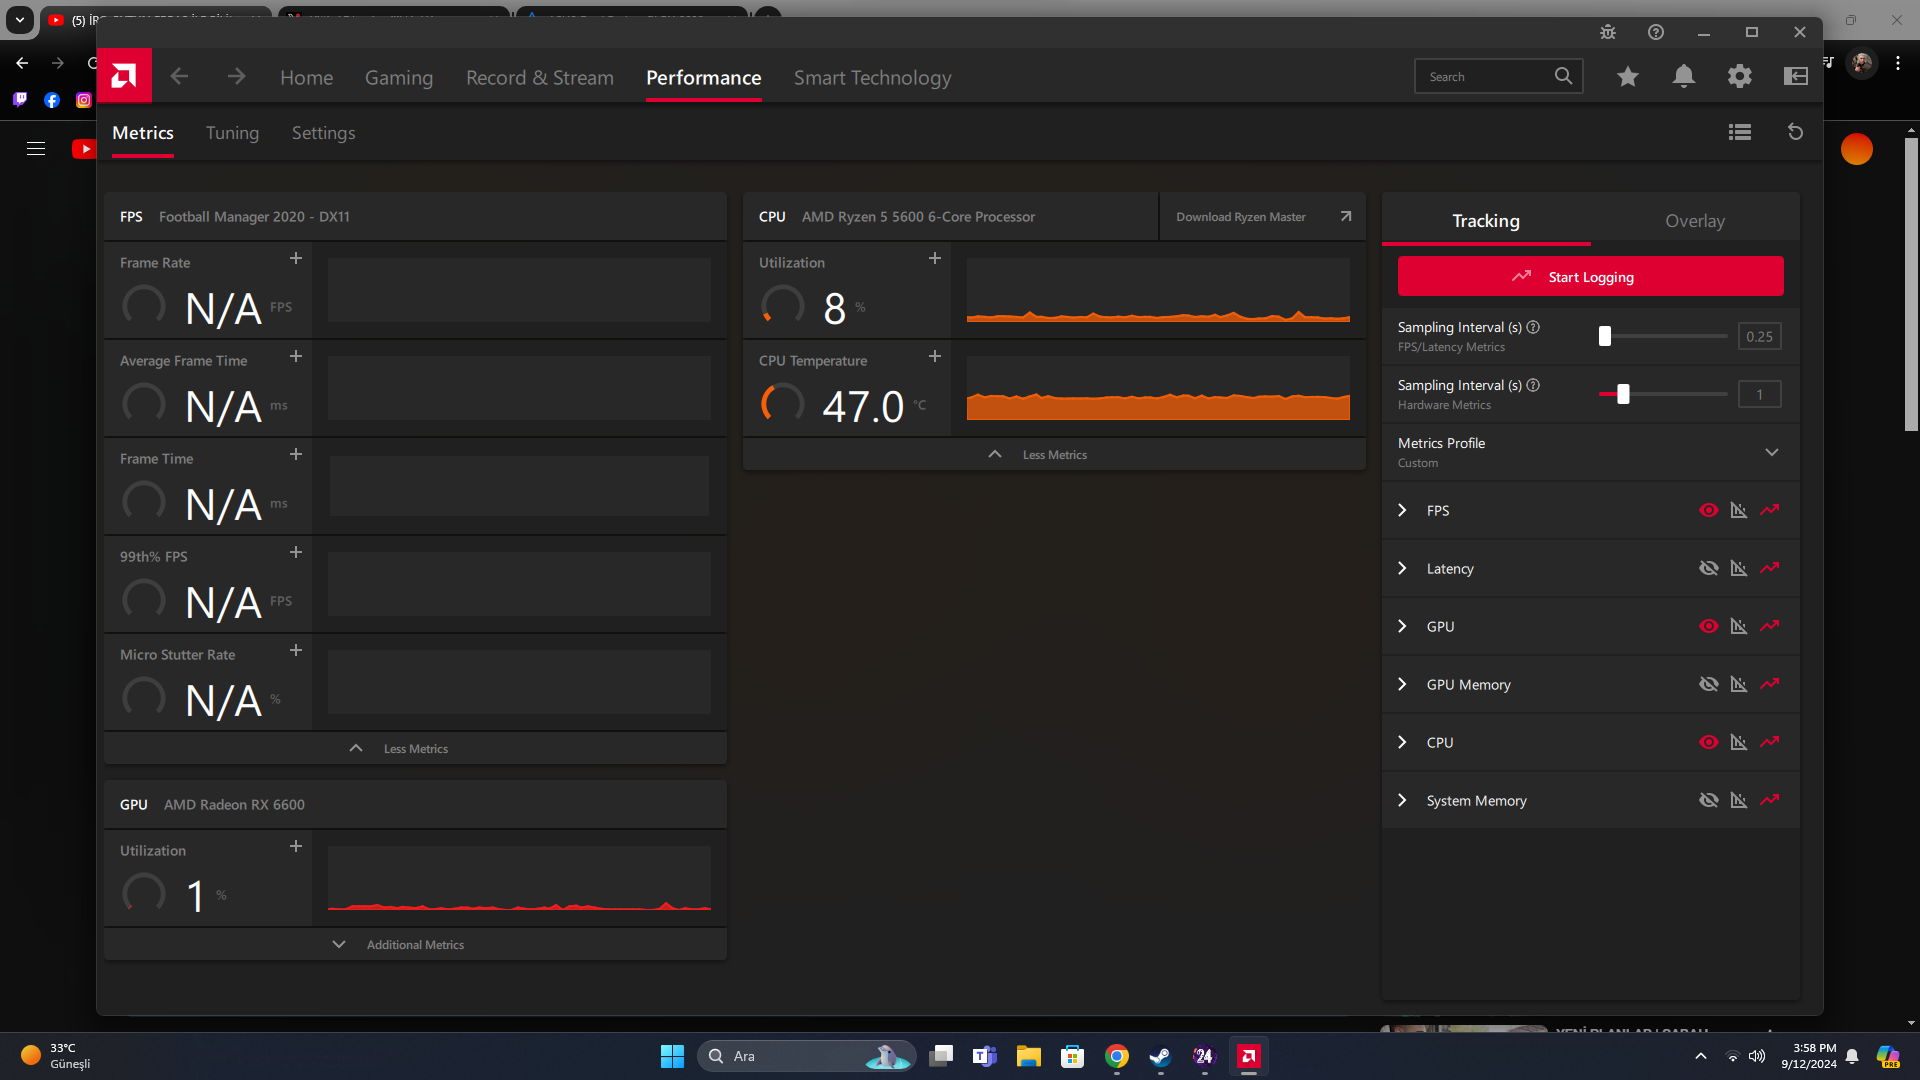Image resolution: width=1920 pixels, height=1080 pixels.
Task: Click the AMD logo home icon
Action: point(124,76)
